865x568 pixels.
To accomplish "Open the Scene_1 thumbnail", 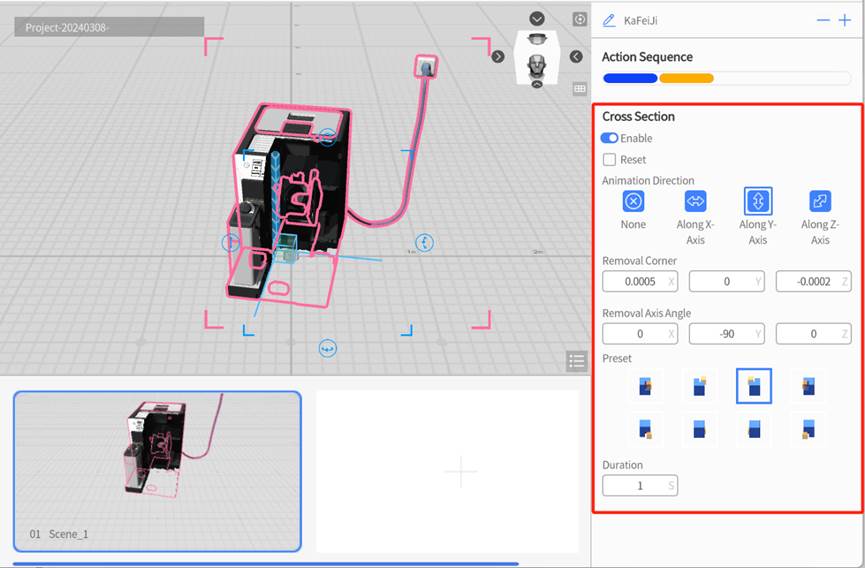I will (x=157, y=470).
